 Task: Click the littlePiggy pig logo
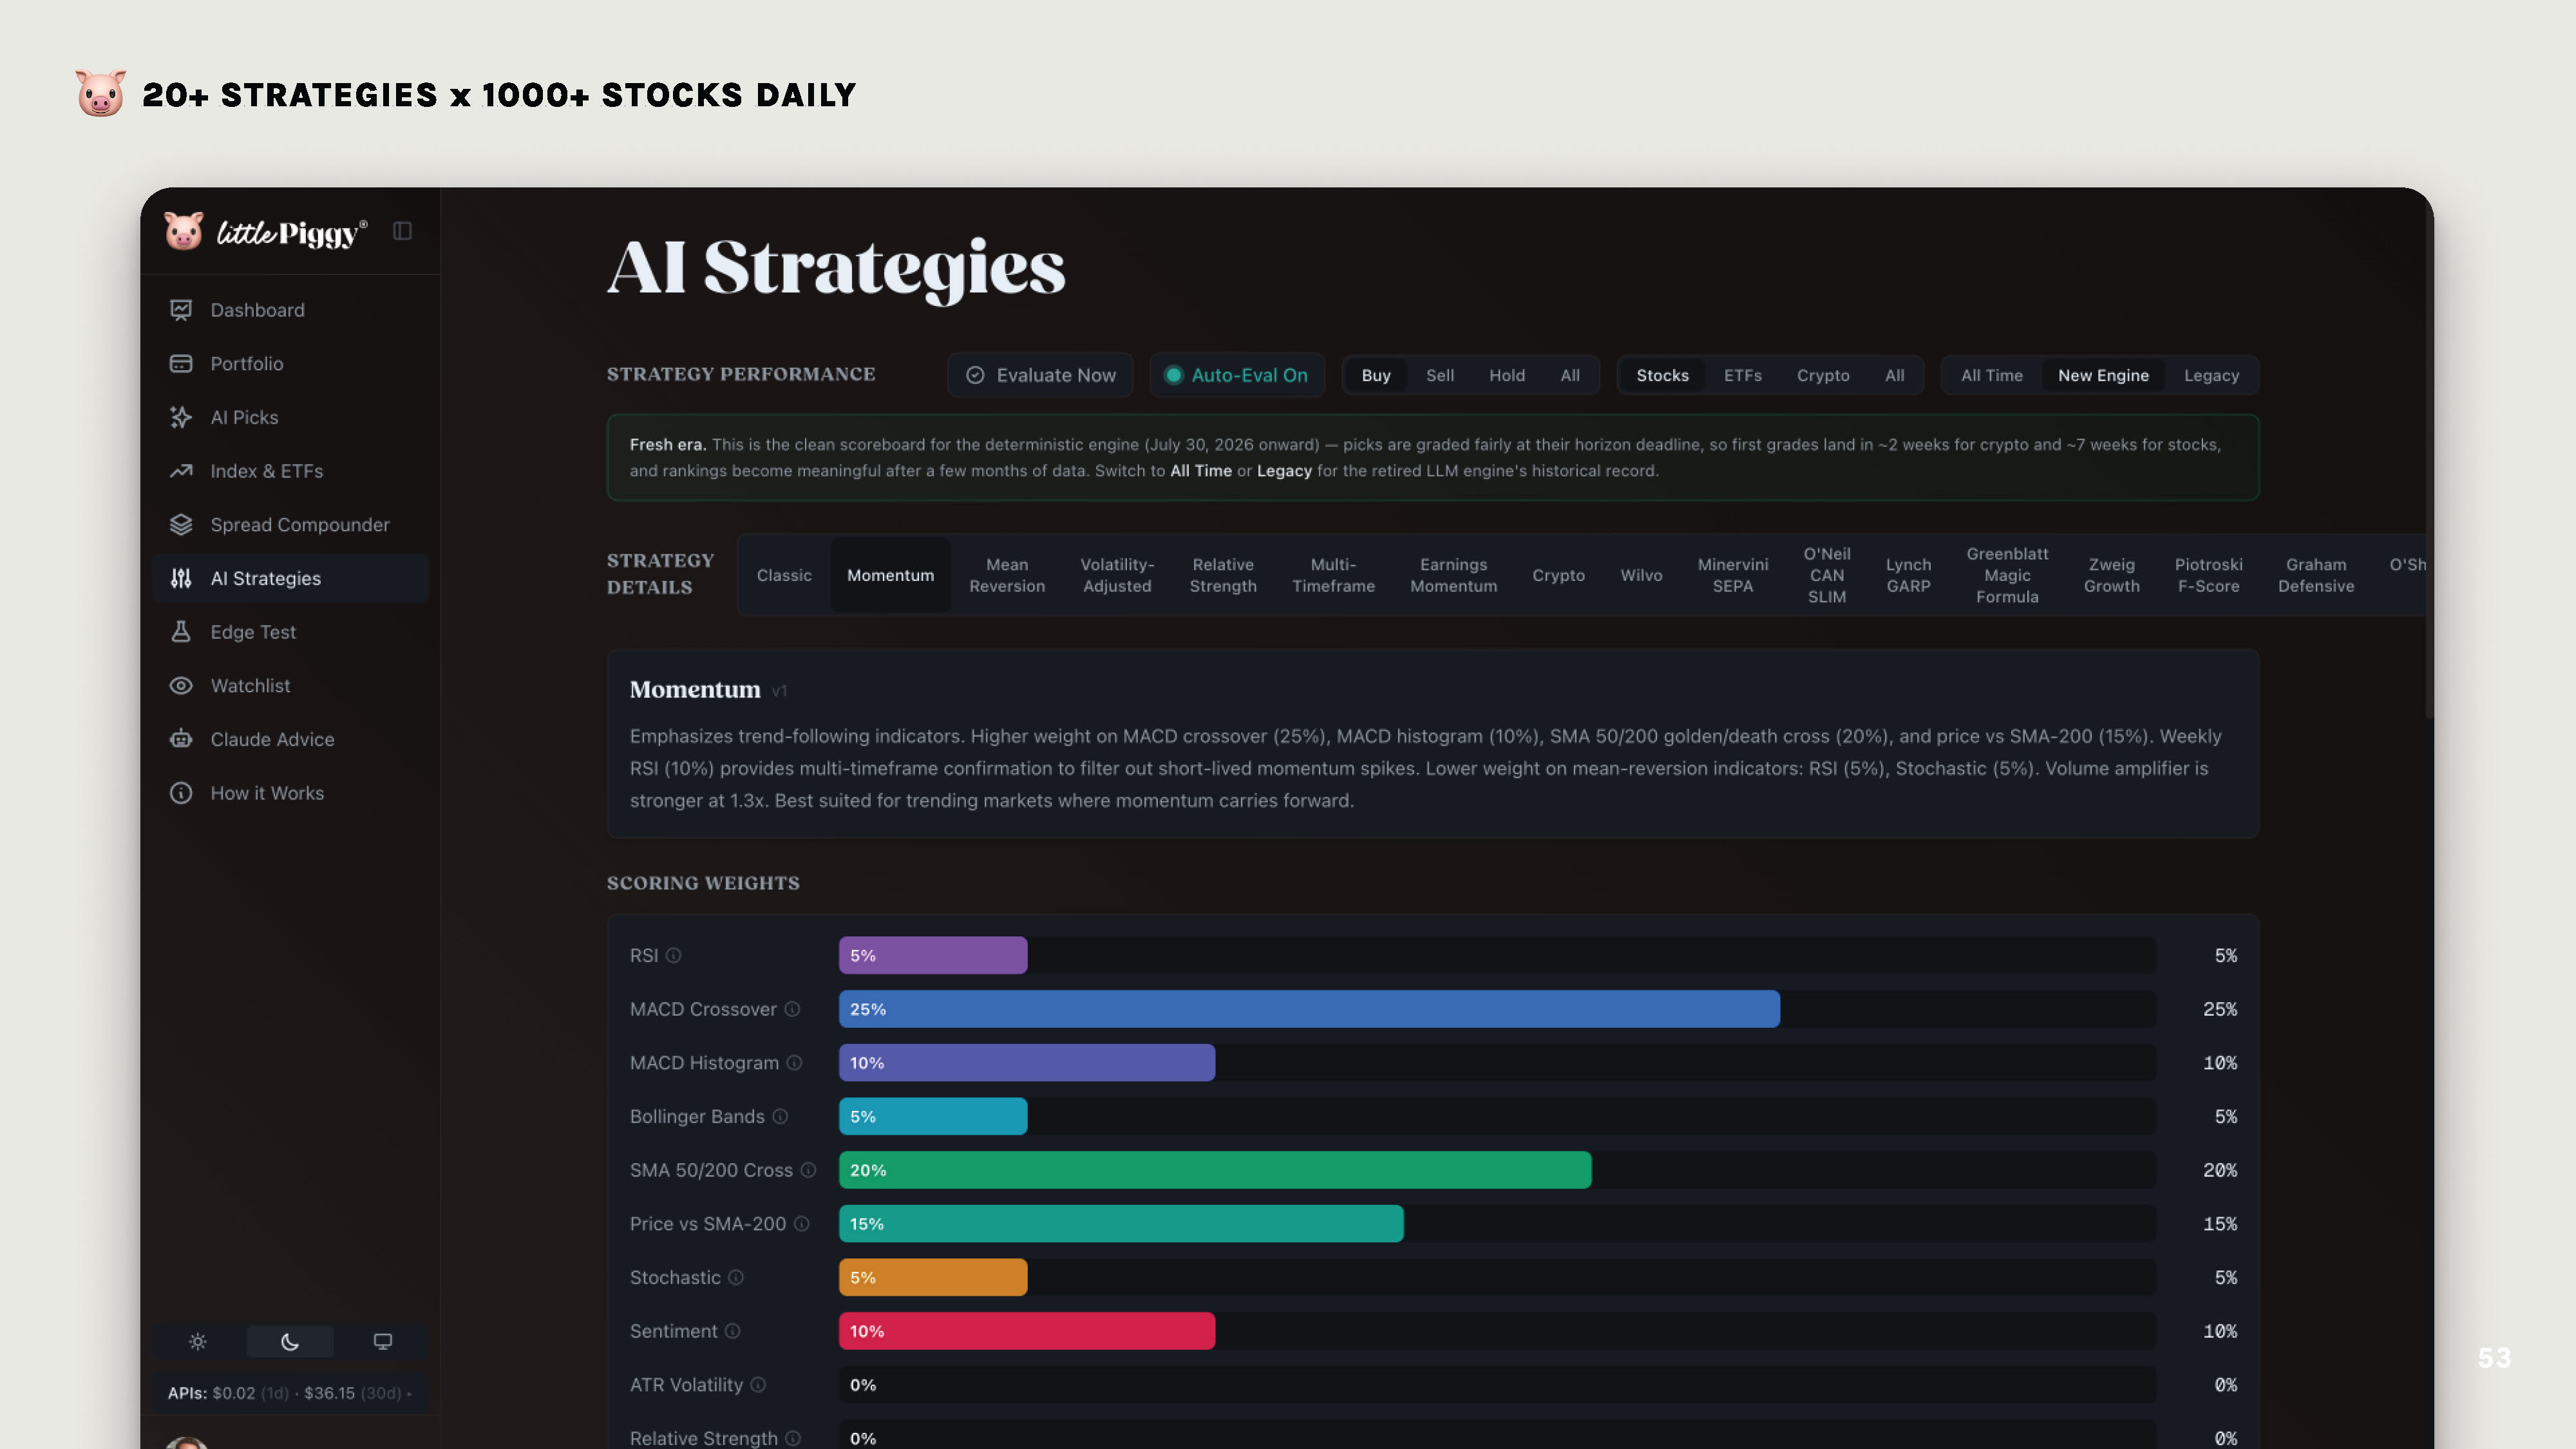pyautogui.click(x=184, y=231)
